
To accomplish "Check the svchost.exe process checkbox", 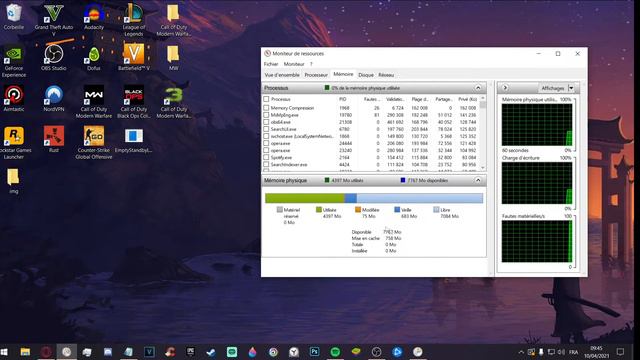I will [266, 136].
